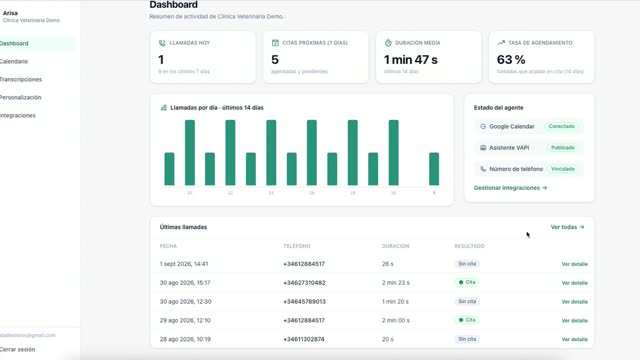Open Gestionar integraciones link
This screenshot has height=360, width=640.
[x=510, y=188]
